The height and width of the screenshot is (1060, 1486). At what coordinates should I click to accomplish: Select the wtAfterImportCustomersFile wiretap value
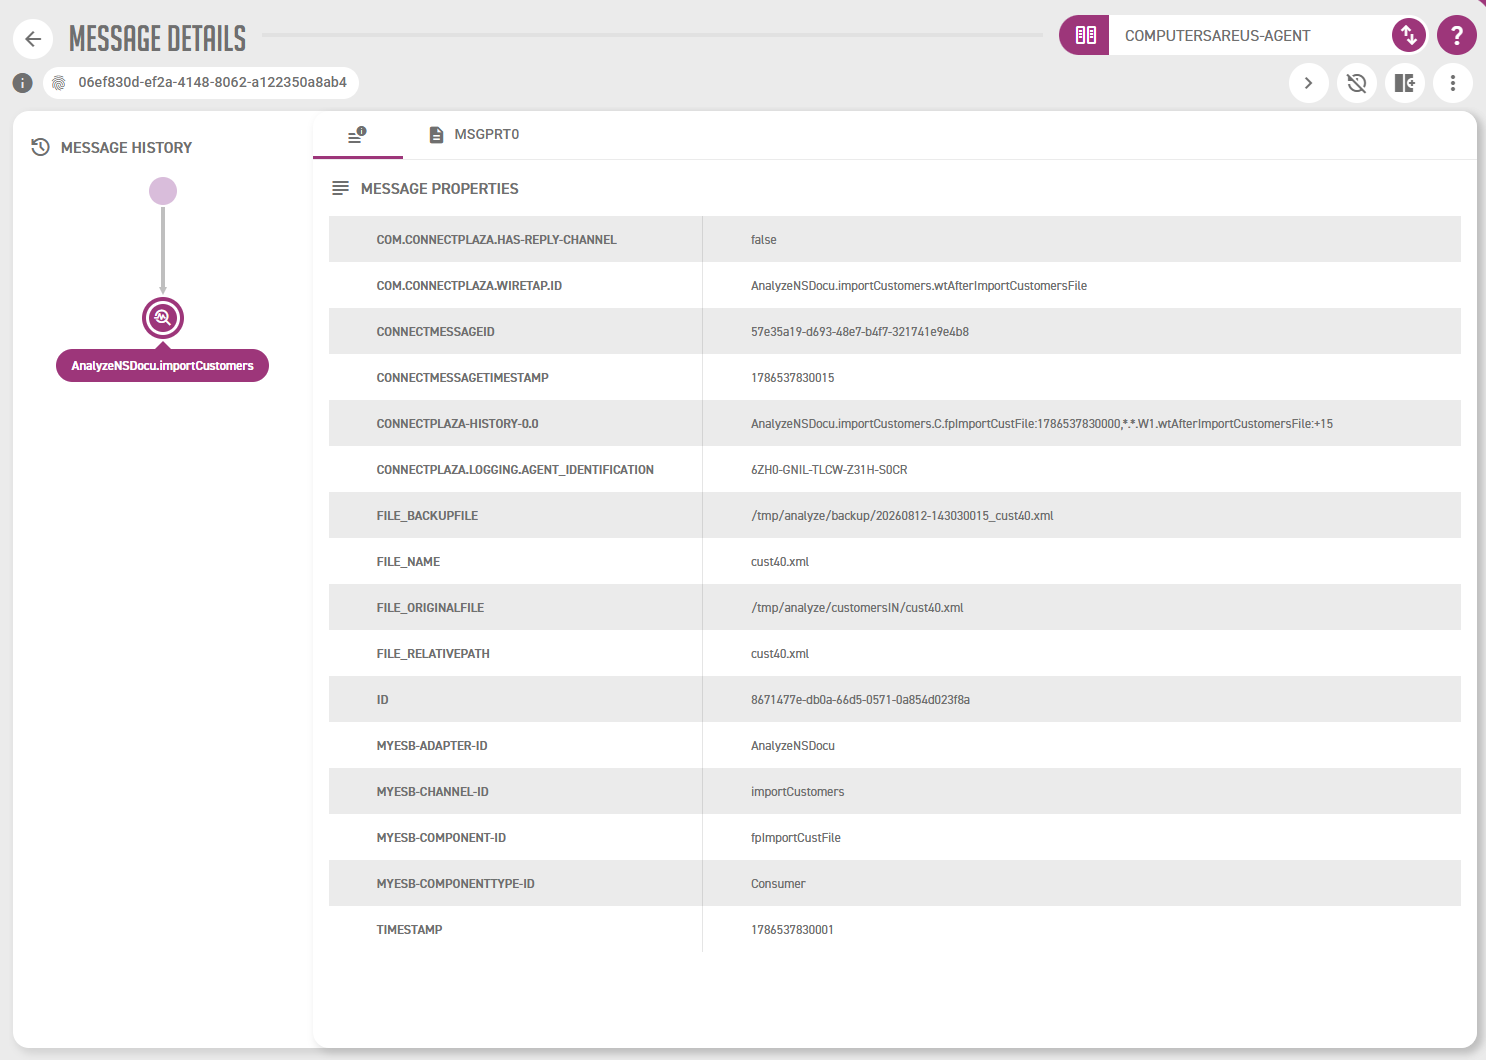[x=919, y=286]
